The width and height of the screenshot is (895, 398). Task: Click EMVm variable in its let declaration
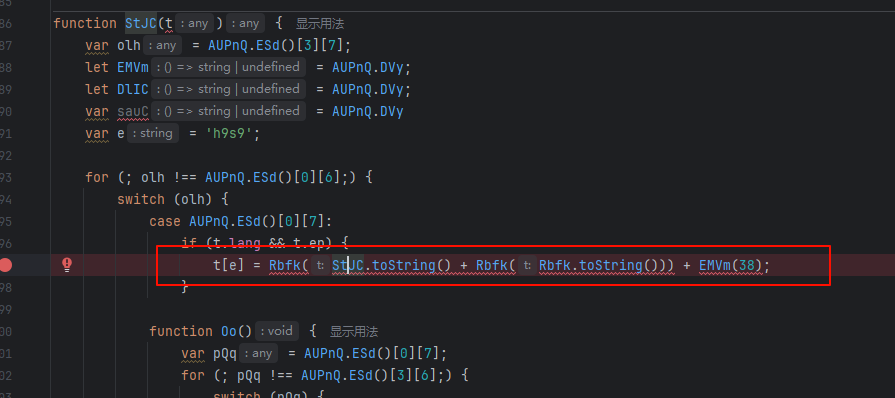pos(133,67)
